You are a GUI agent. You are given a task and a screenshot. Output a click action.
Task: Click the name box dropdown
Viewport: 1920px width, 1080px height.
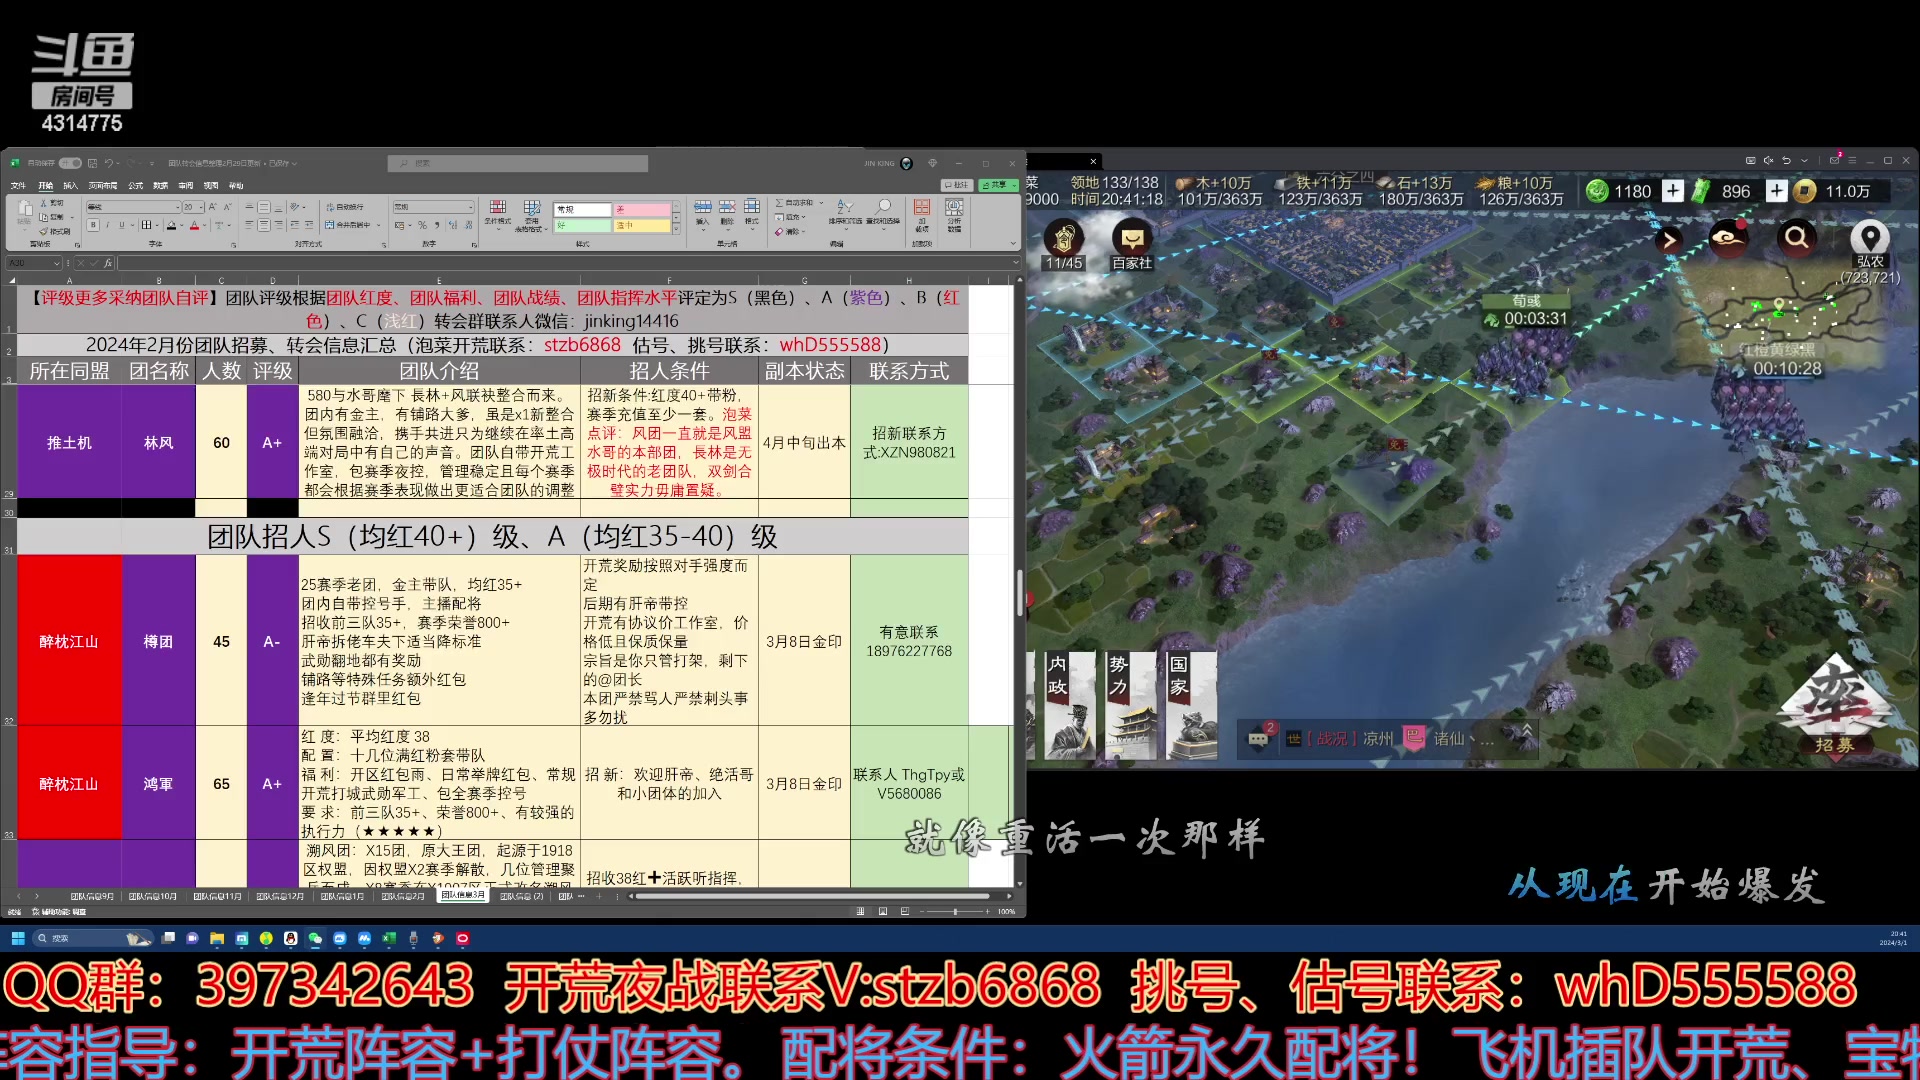pyautogui.click(x=57, y=263)
